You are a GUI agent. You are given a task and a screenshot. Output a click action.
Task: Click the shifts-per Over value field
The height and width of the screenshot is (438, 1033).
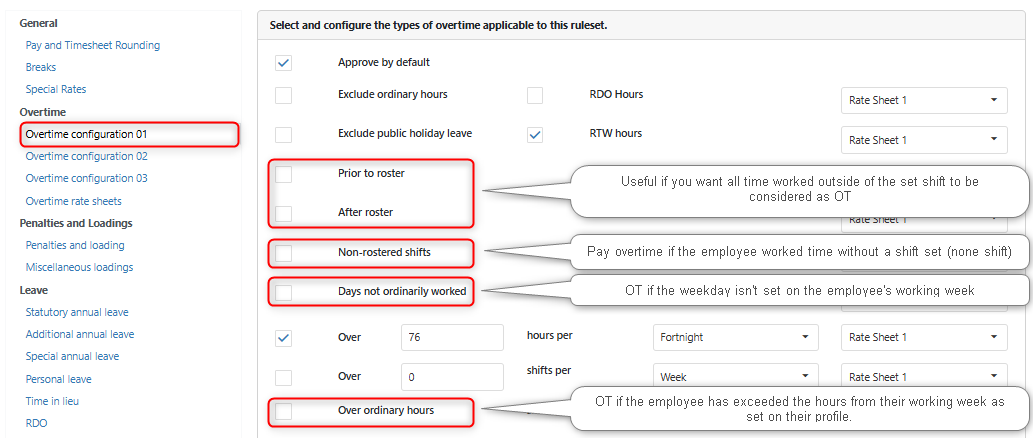coord(452,377)
